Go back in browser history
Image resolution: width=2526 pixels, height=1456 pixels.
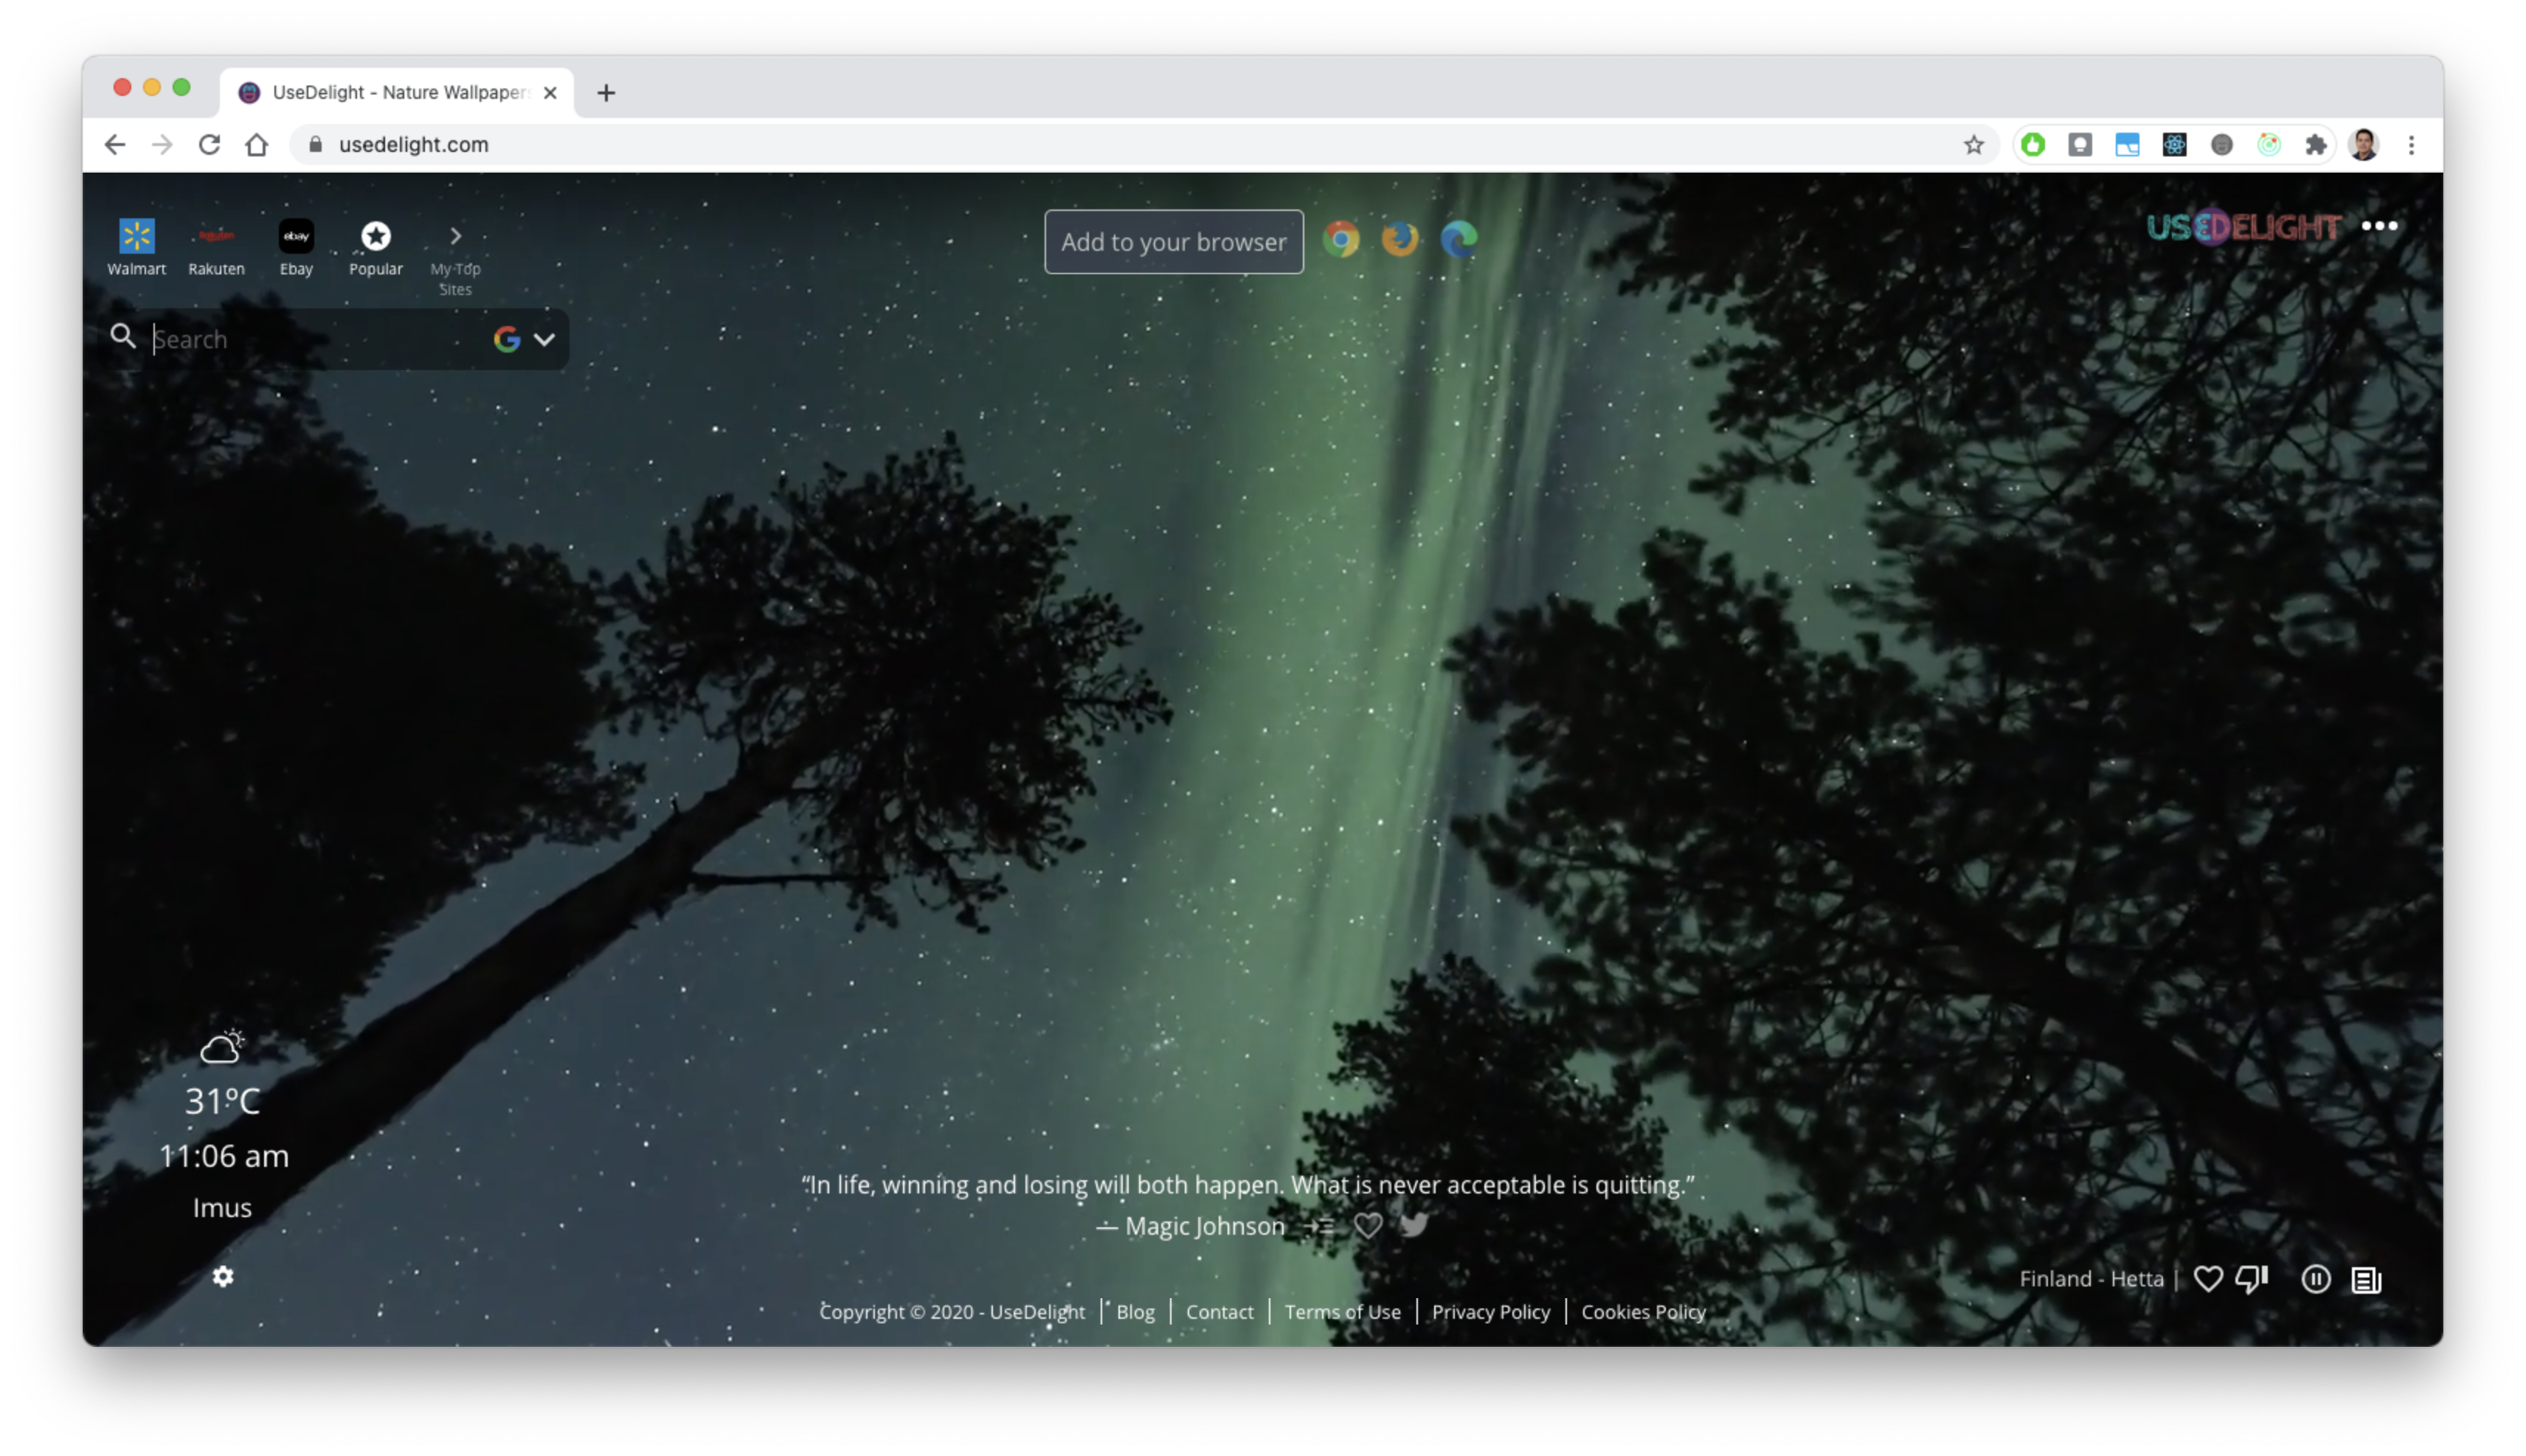(114, 145)
